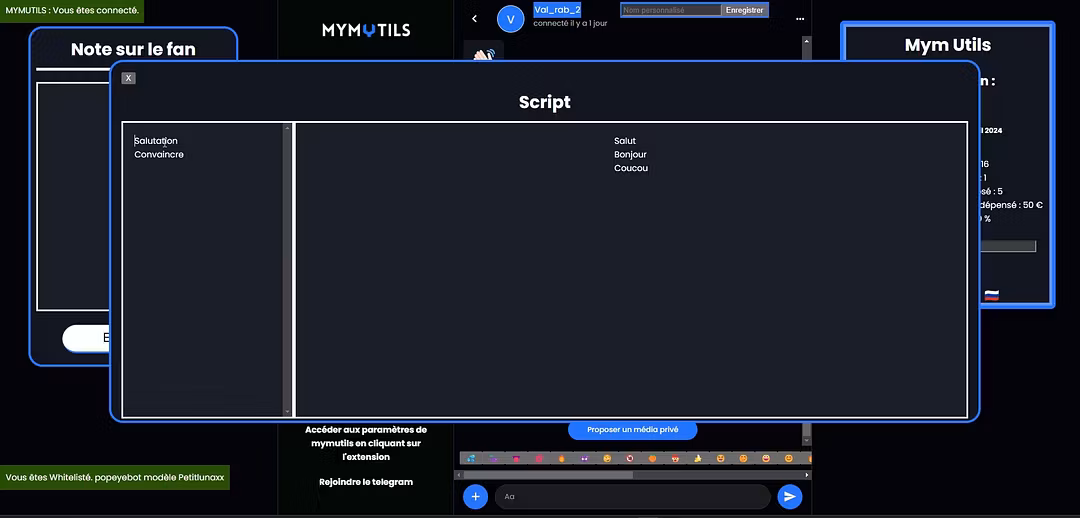
Task: Focus the Nom personnalisé input field
Action: (671, 10)
